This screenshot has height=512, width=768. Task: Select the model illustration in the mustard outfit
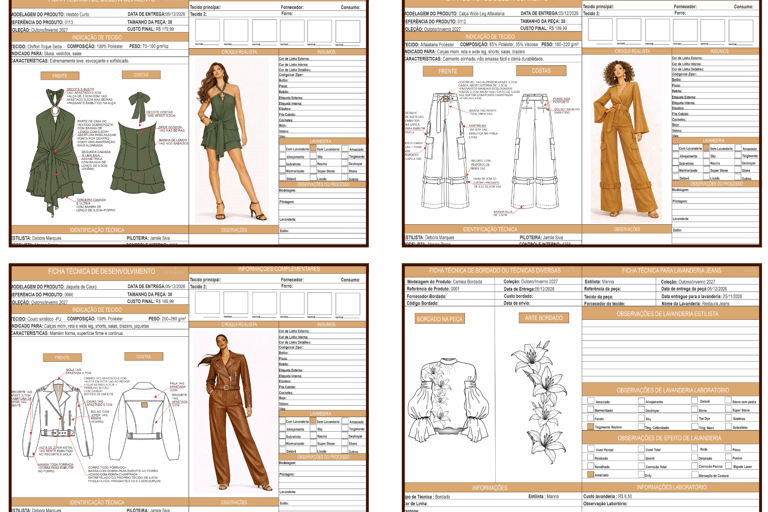622,139
